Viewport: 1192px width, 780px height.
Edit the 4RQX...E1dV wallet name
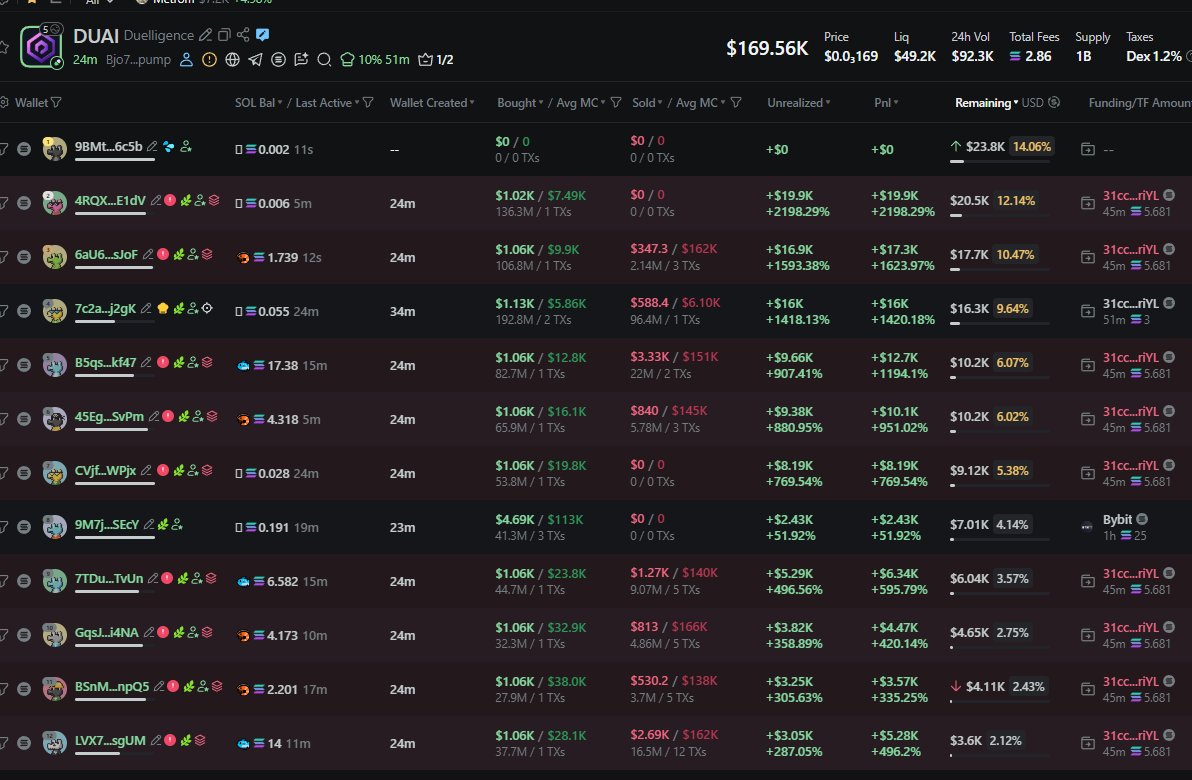154,200
